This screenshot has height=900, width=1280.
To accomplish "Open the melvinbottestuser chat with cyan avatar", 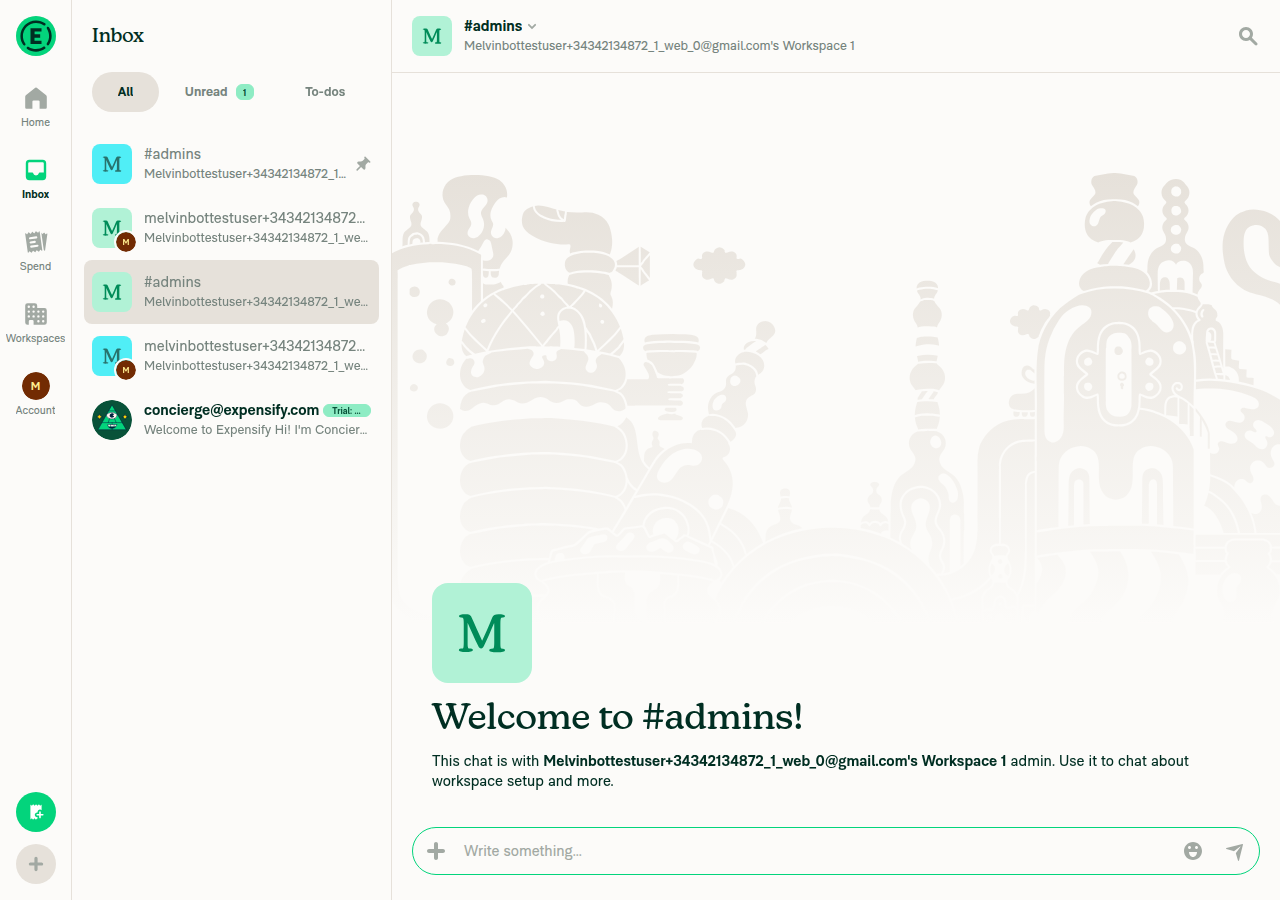I will [x=231, y=356].
